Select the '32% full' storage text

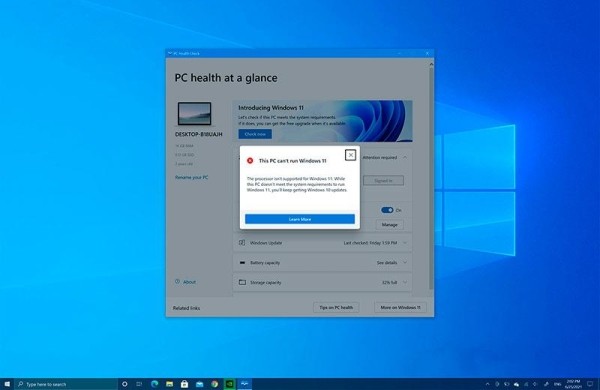tap(389, 282)
